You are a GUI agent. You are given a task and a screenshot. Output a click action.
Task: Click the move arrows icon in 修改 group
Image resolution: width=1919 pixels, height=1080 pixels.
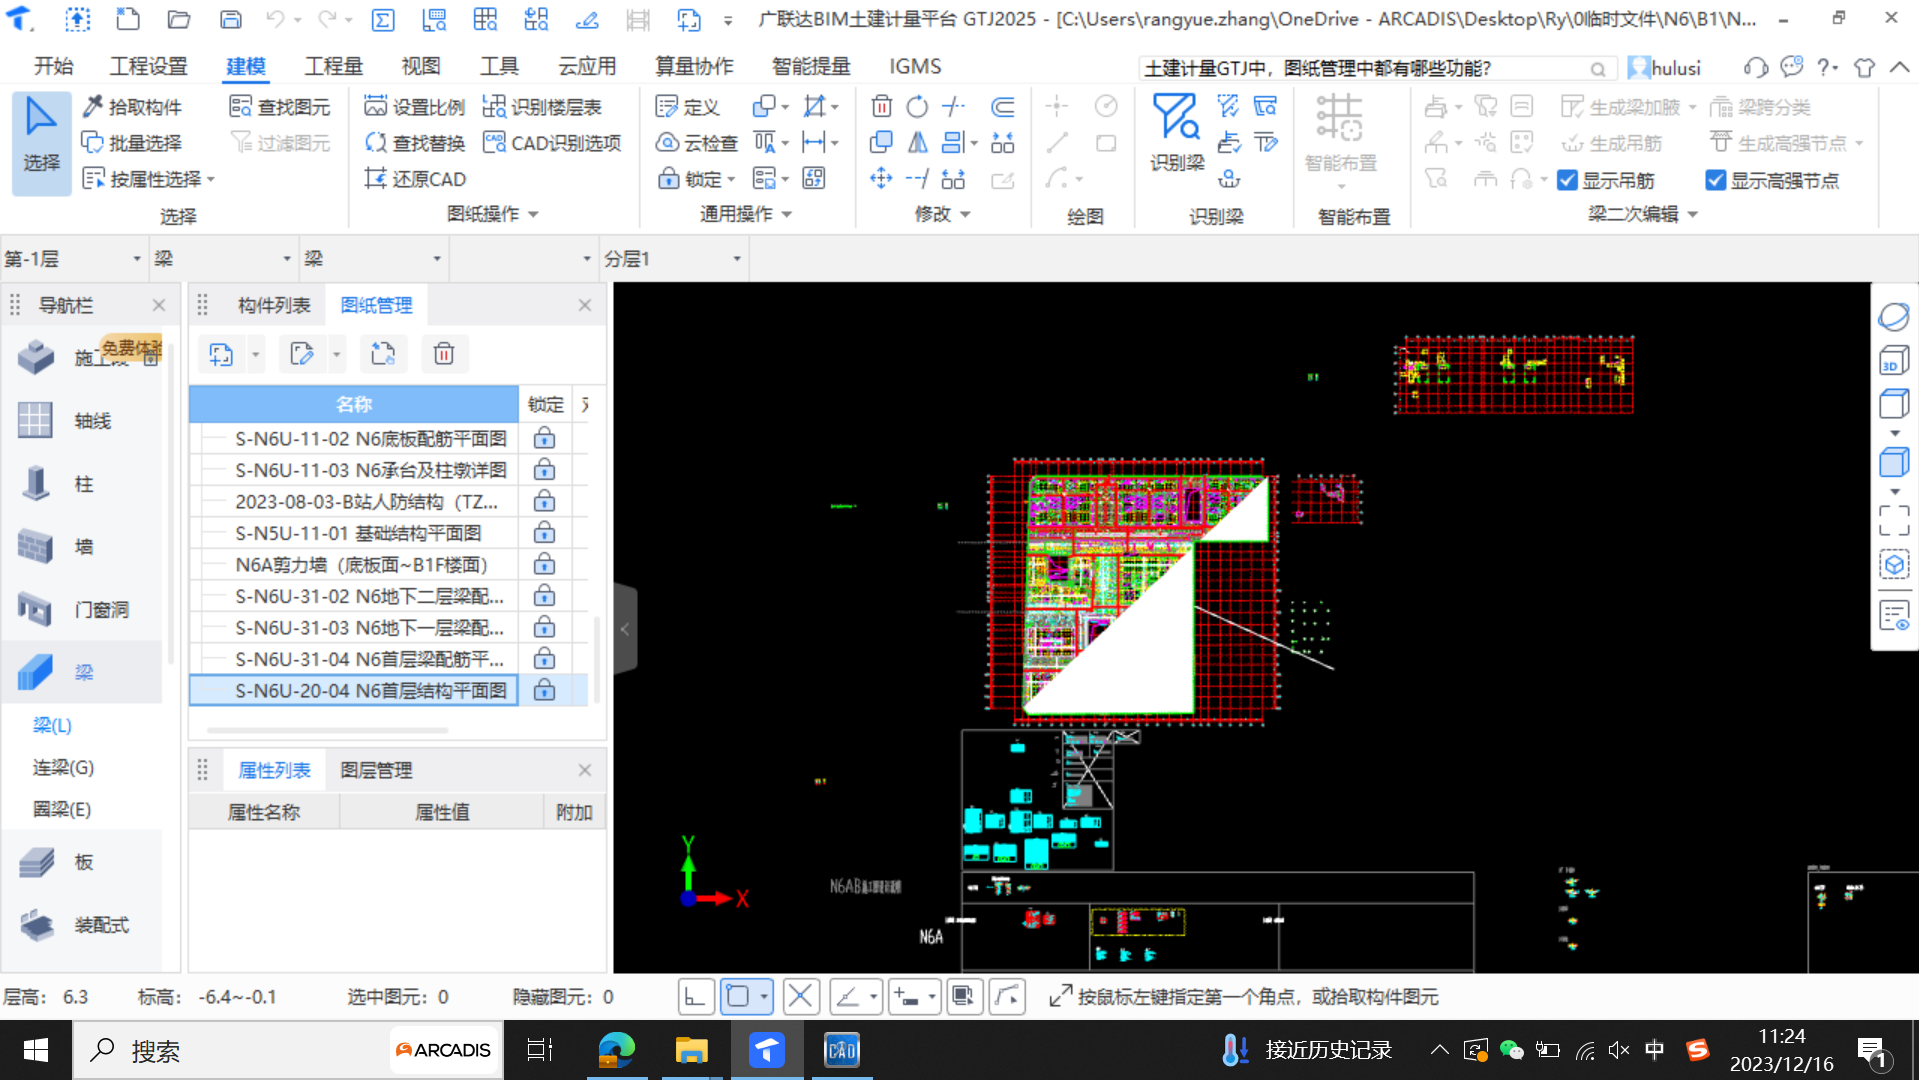(x=881, y=179)
